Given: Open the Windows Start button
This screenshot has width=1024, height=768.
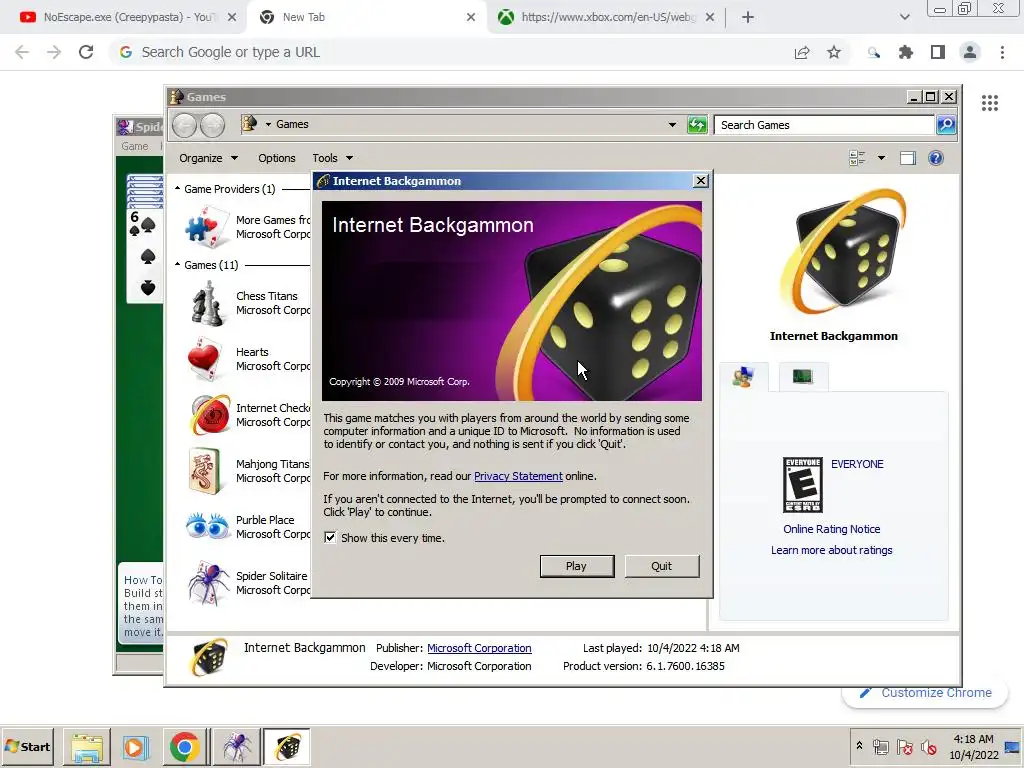Looking at the screenshot, I should (28, 746).
